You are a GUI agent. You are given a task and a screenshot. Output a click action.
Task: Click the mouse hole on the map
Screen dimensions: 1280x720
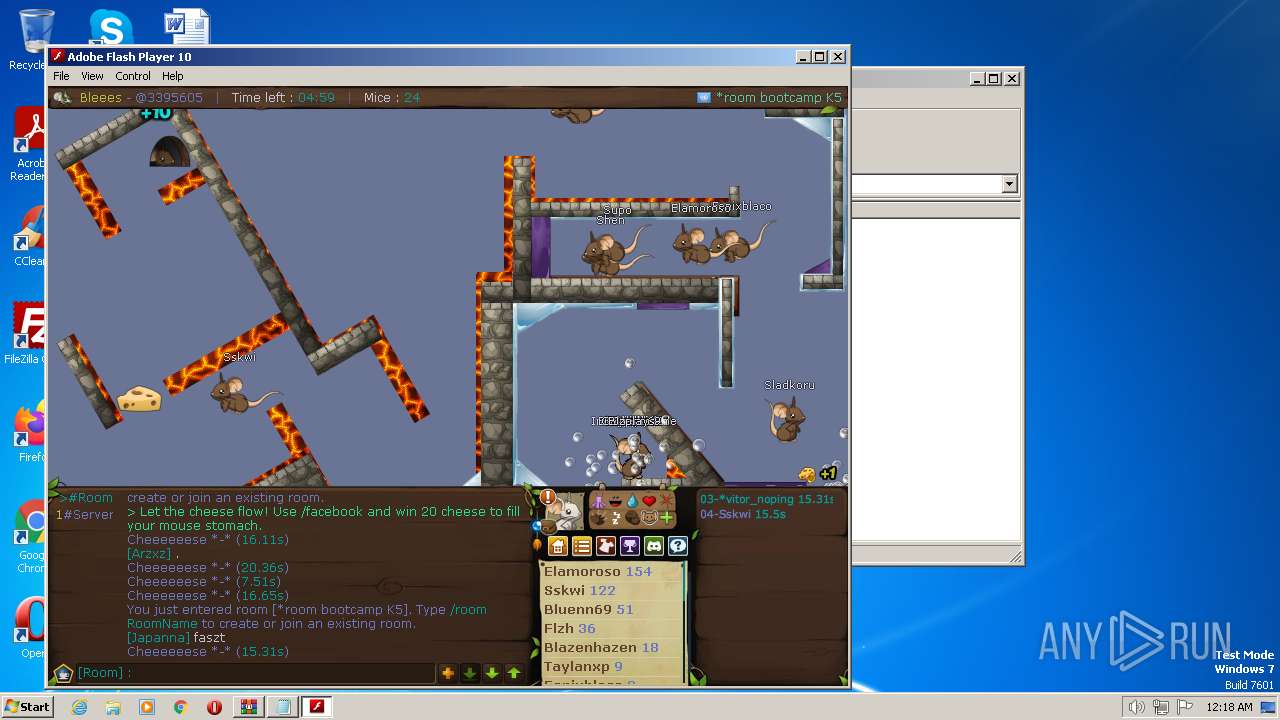[168, 152]
